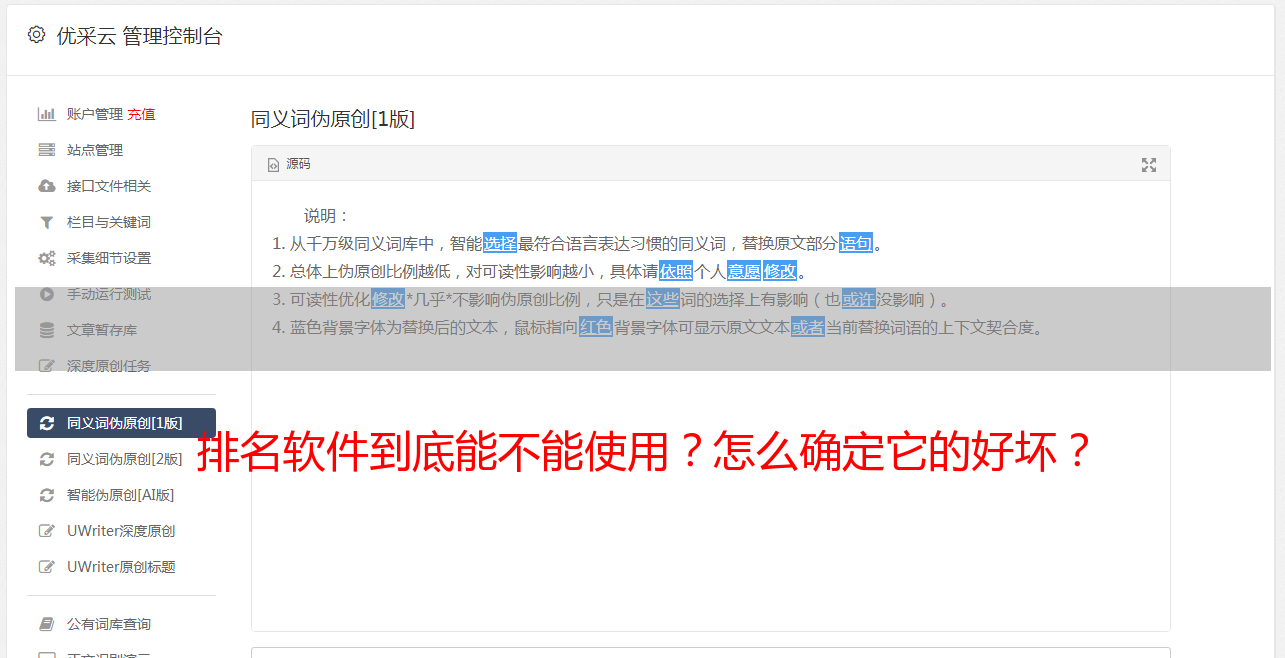Click highlighted word 语句 in line one
This screenshot has height=658, width=1285.
[x=856, y=243]
